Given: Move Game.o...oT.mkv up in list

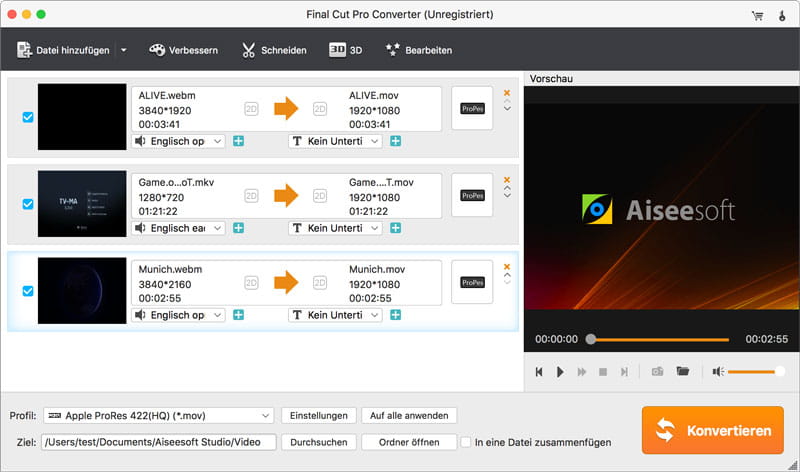Looking at the screenshot, I should [x=507, y=188].
